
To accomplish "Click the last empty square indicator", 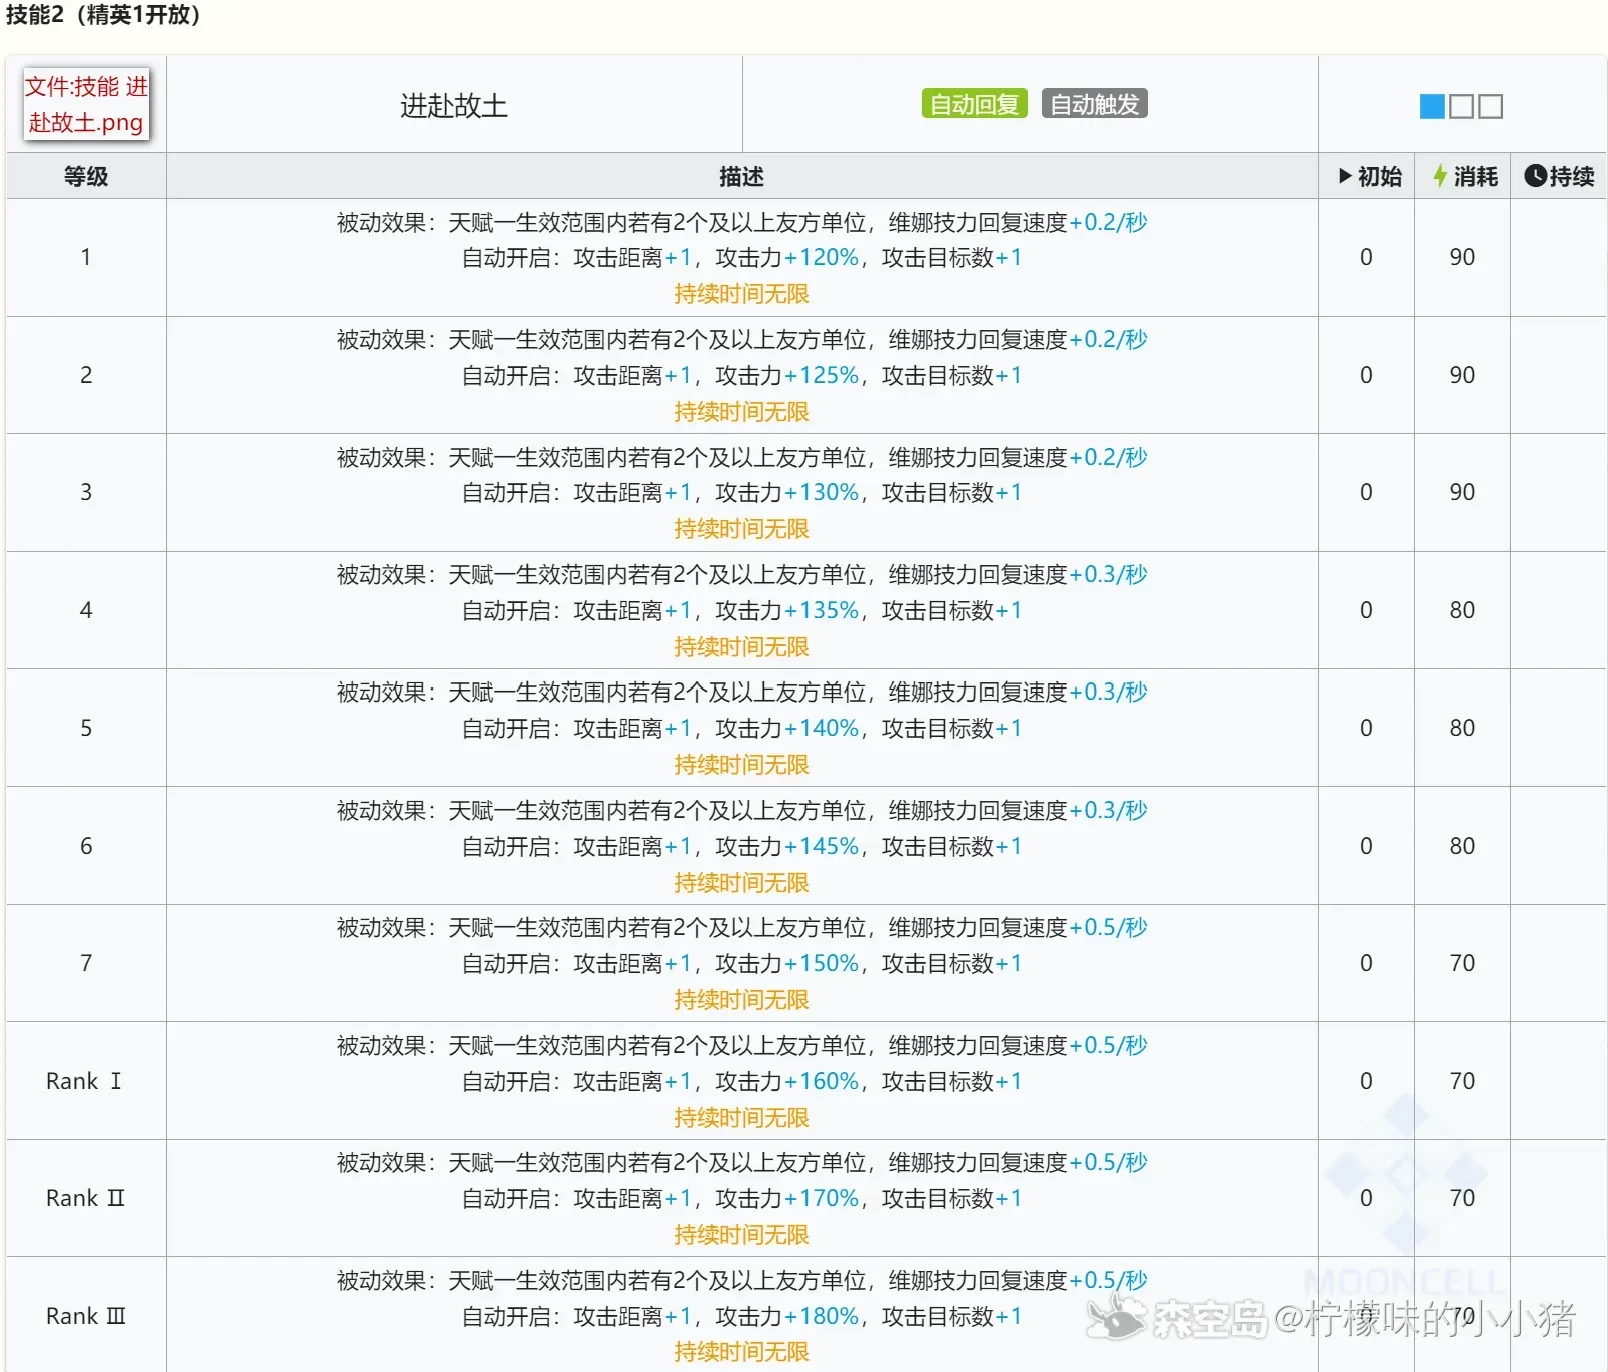I will tap(1490, 106).
